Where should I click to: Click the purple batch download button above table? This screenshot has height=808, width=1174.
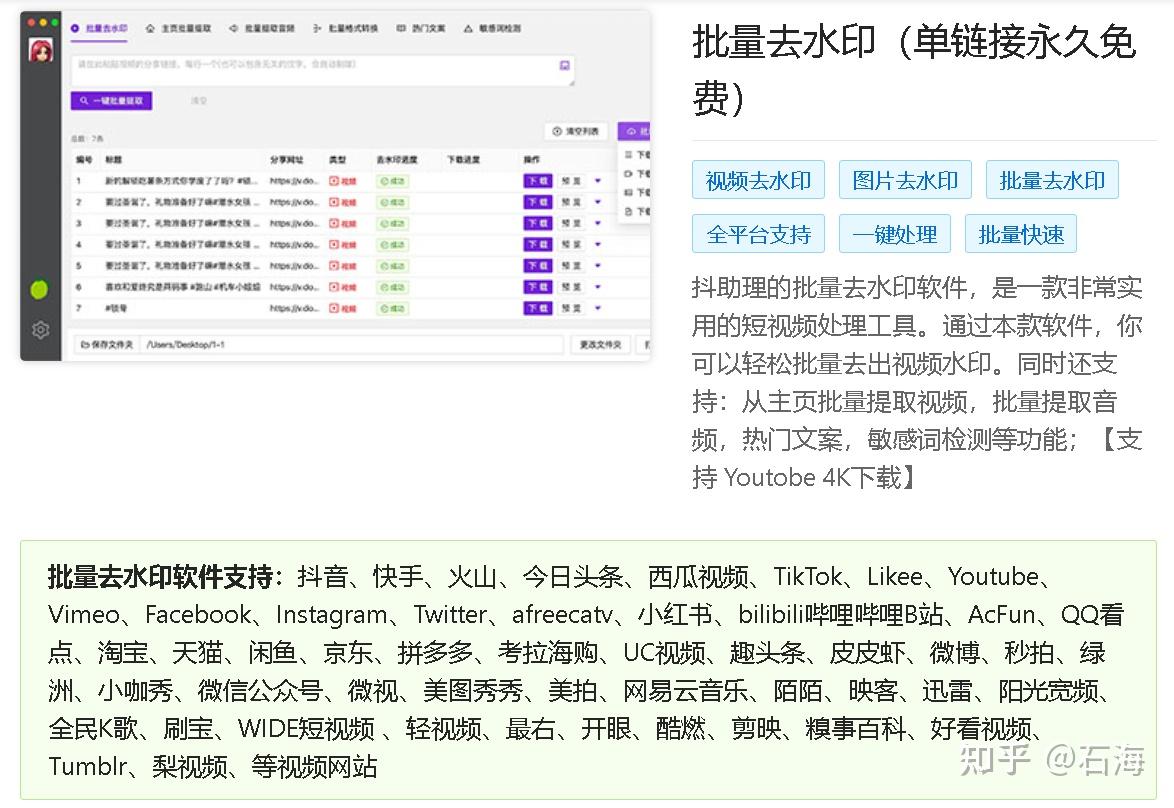(x=634, y=131)
